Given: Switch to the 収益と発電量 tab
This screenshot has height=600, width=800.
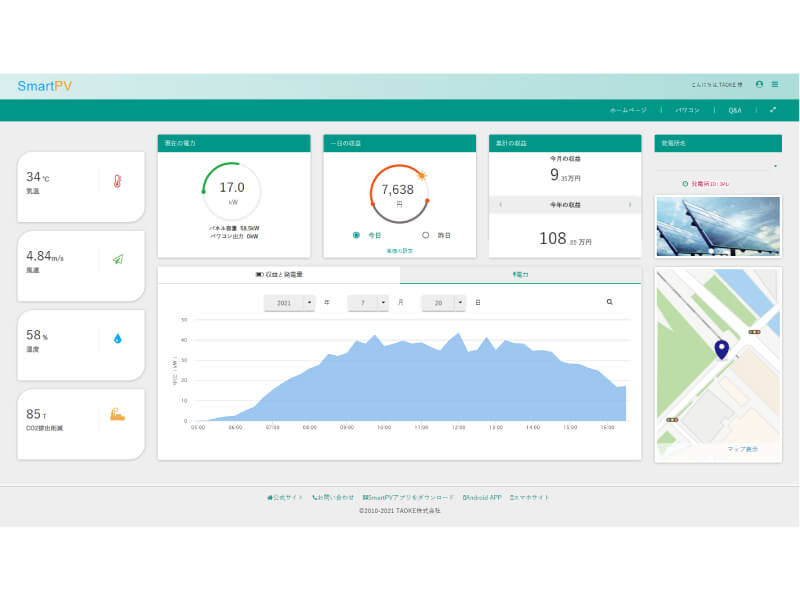Looking at the screenshot, I should coord(279,273).
